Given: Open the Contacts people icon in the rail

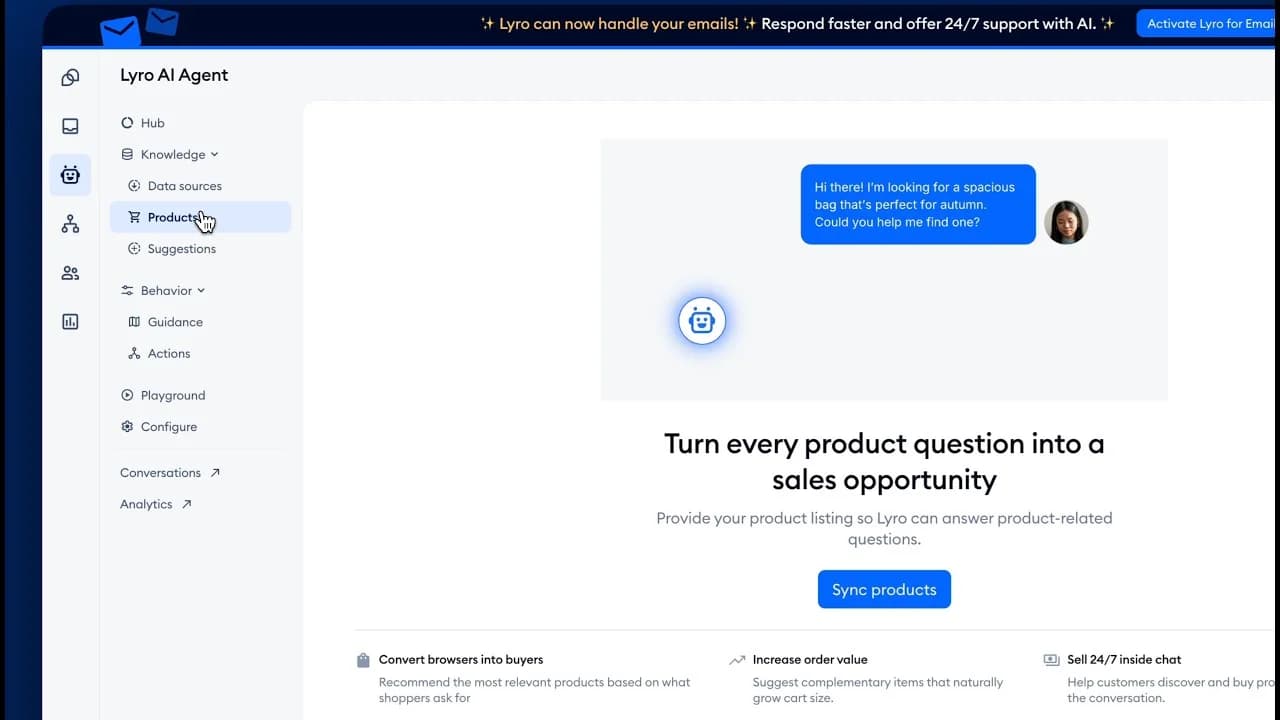Looking at the screenshot, I should (x=70, y=273).
